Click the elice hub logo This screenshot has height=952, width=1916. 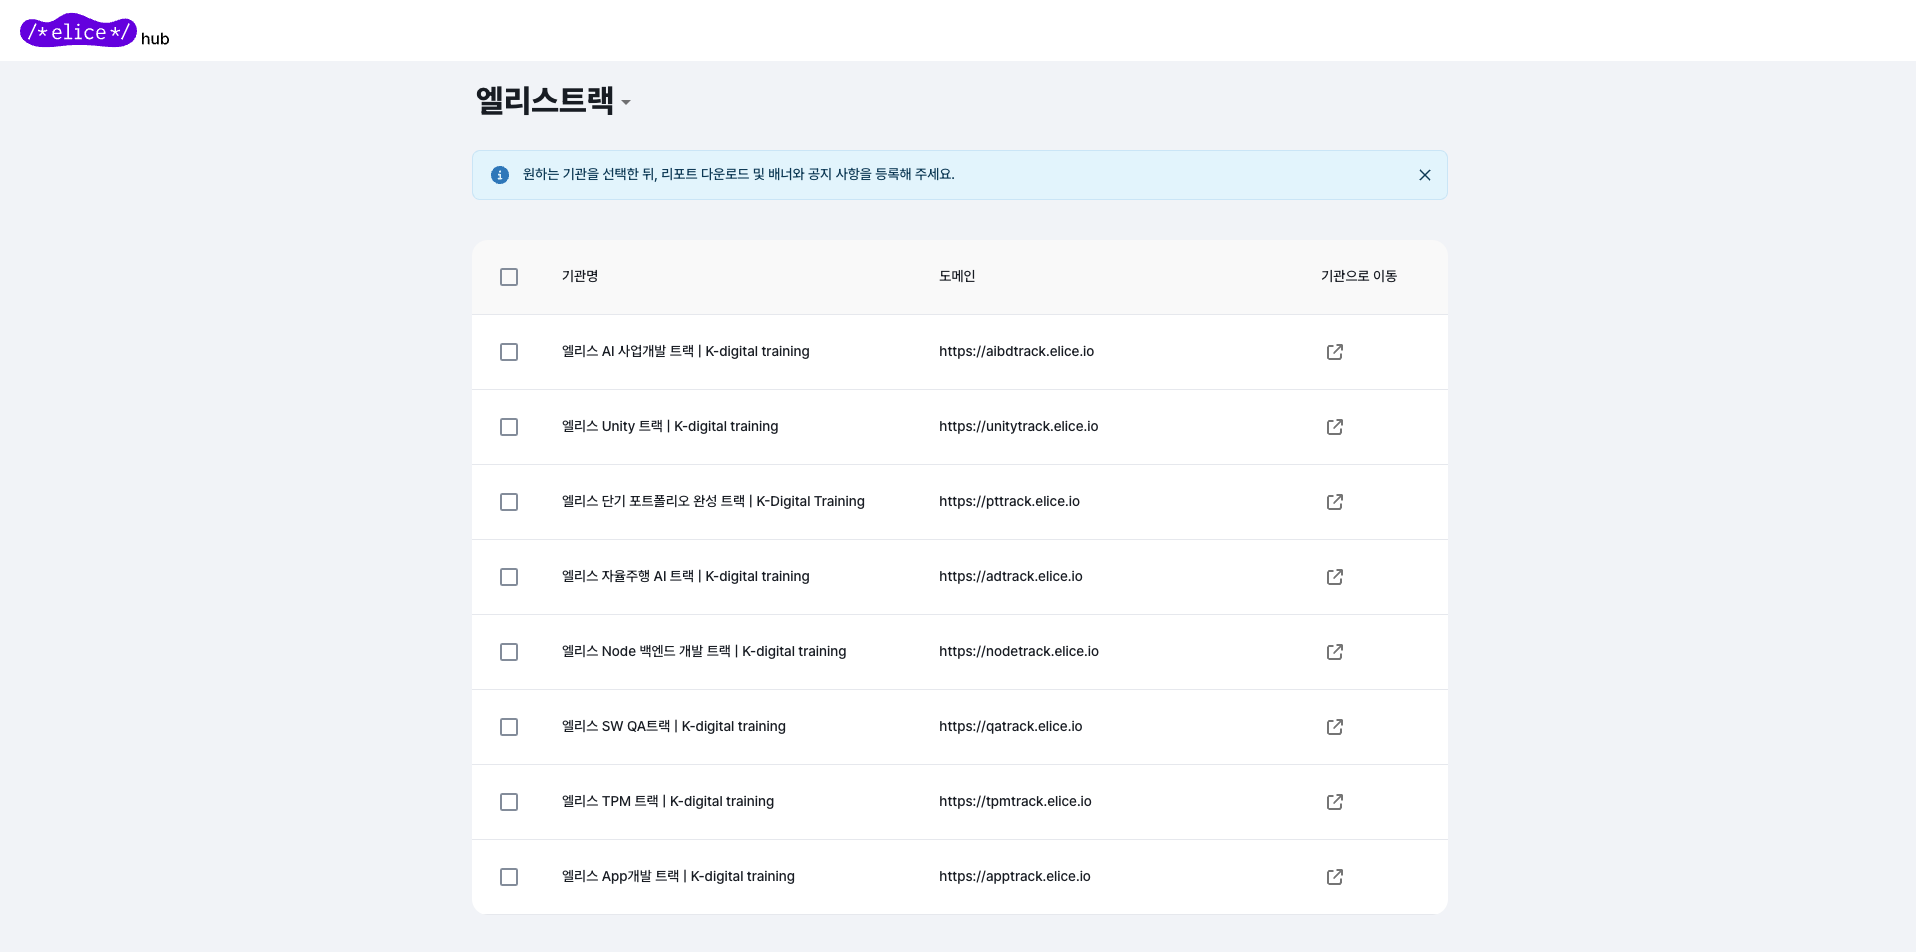click(95, 32)
